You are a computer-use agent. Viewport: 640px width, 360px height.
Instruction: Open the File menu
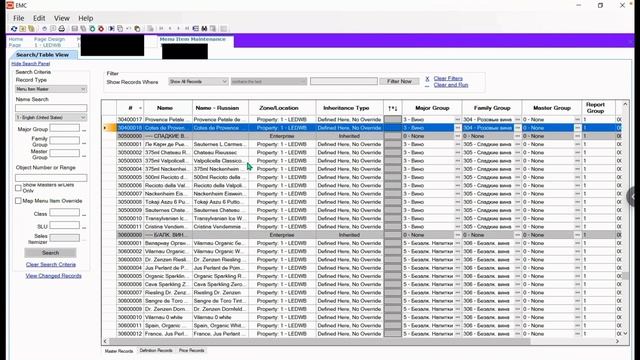click(18, 18)
